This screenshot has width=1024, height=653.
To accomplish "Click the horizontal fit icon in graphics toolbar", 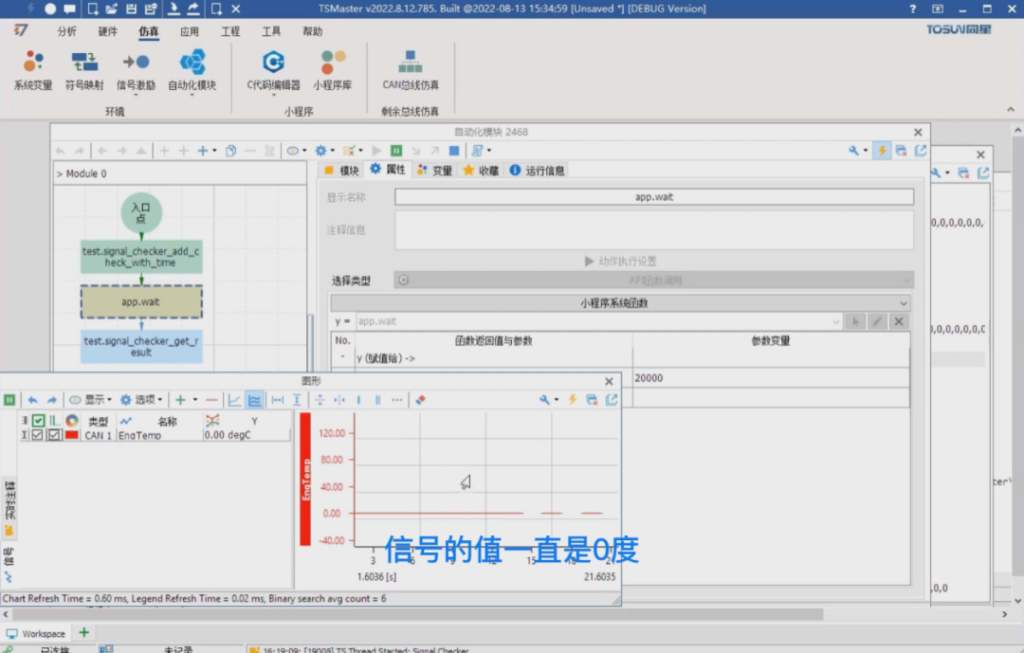I will [x=278, y=400].
